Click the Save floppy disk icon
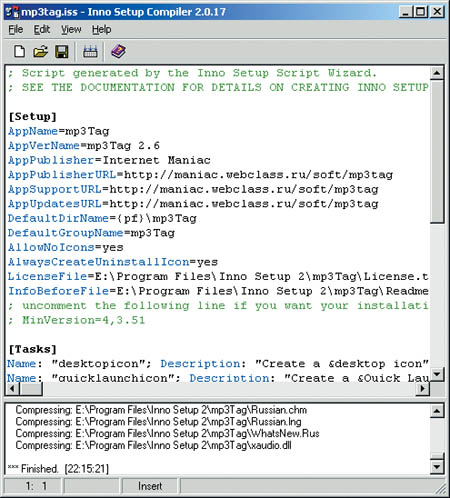The image size is (450, 498). pos(62,52)
